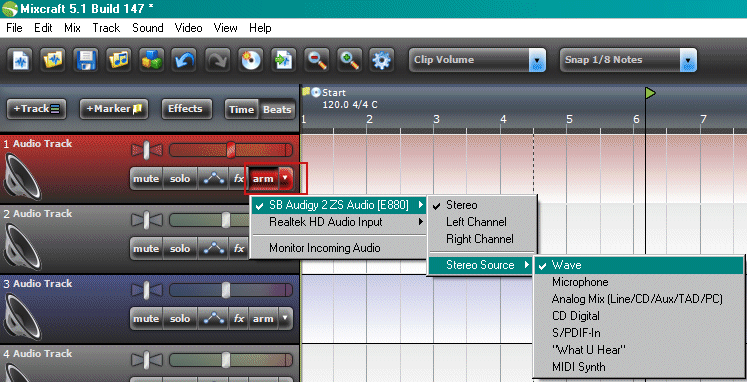747x382 pixels.
Task: Click the speaker icon of track 1
Action: (x=22, y=177)
